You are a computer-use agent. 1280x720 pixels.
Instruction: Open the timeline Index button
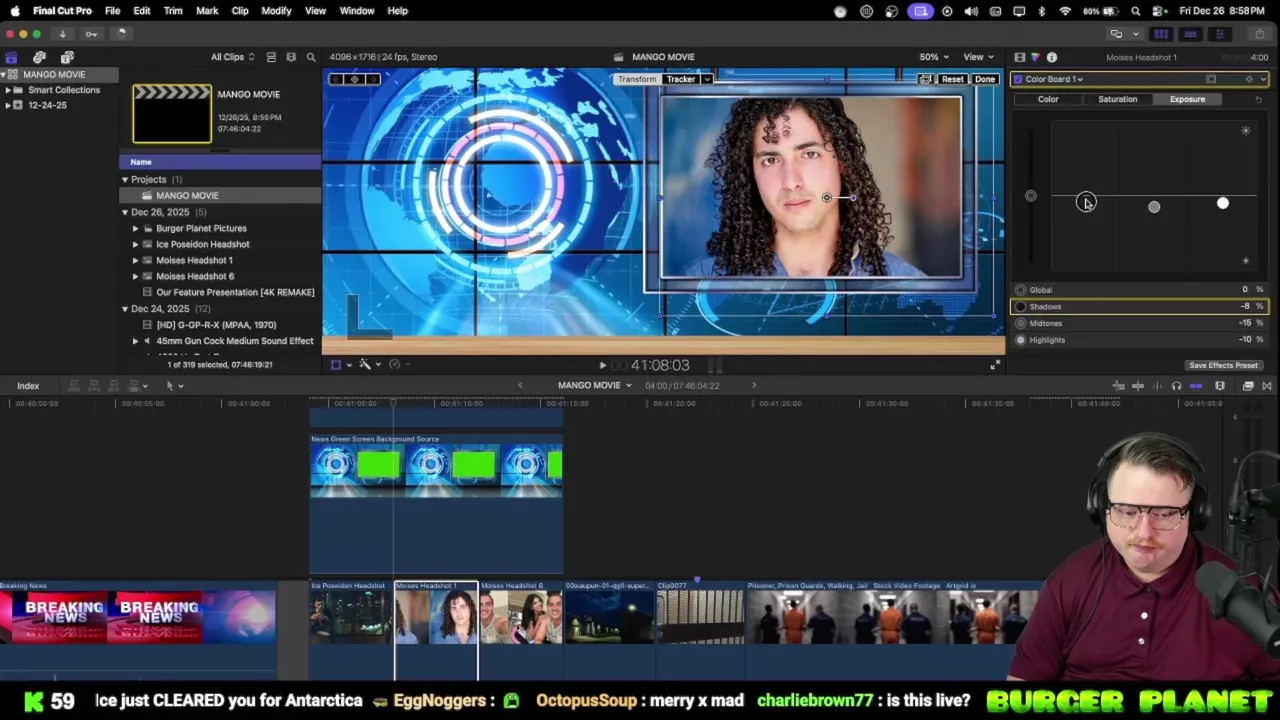28,386
